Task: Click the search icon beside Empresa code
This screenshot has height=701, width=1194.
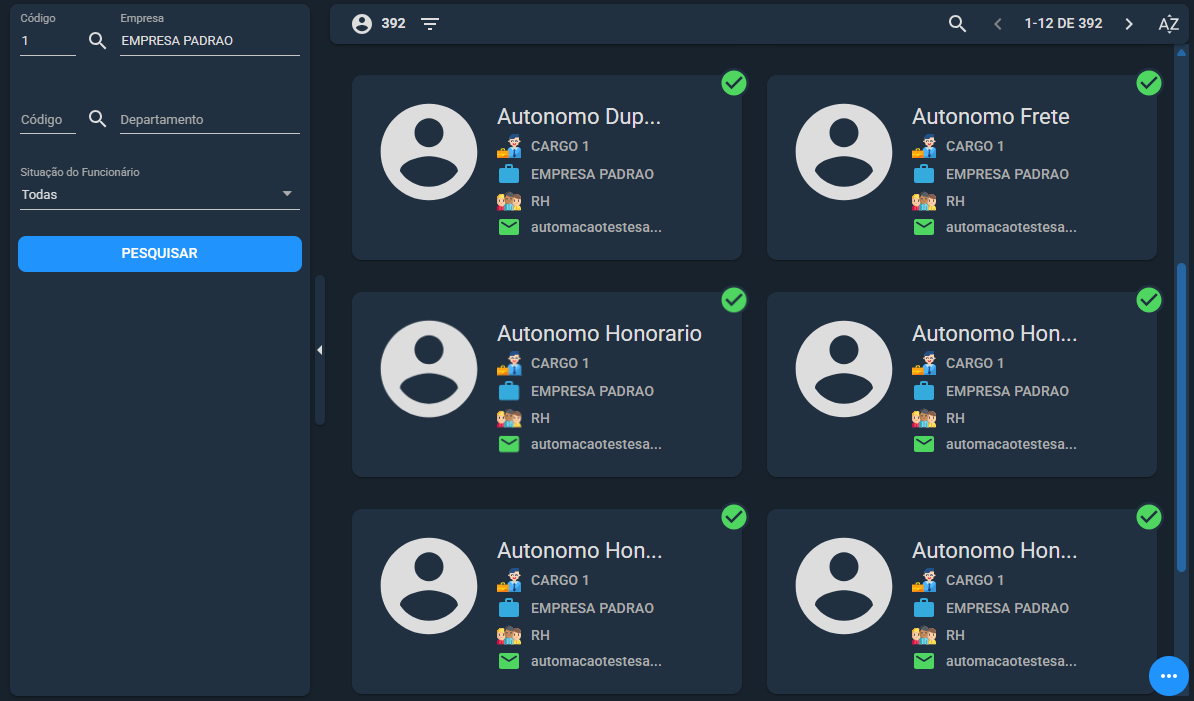Action: click(97, 40)
